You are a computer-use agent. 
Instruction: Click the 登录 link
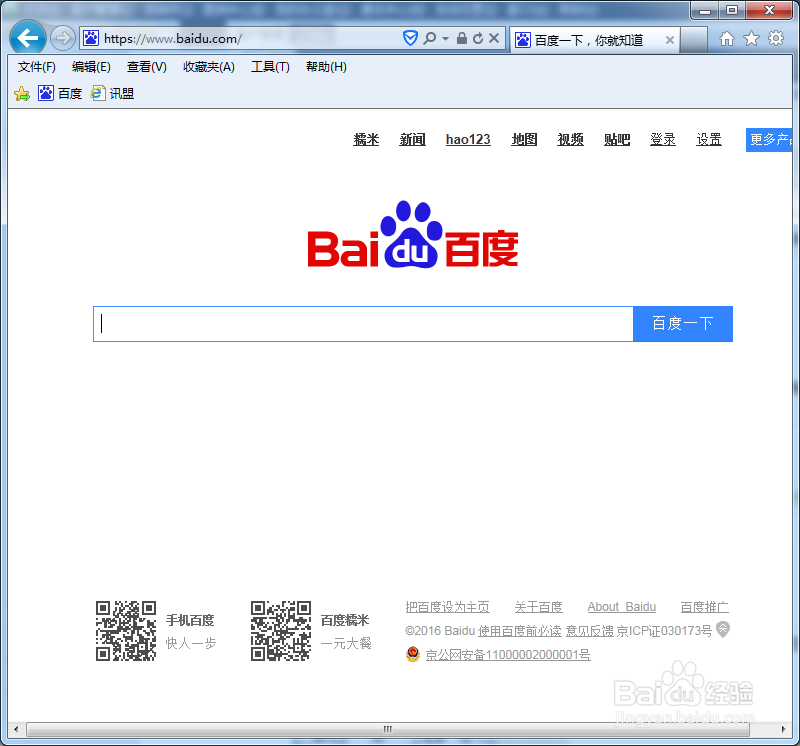tap(663, 139)
